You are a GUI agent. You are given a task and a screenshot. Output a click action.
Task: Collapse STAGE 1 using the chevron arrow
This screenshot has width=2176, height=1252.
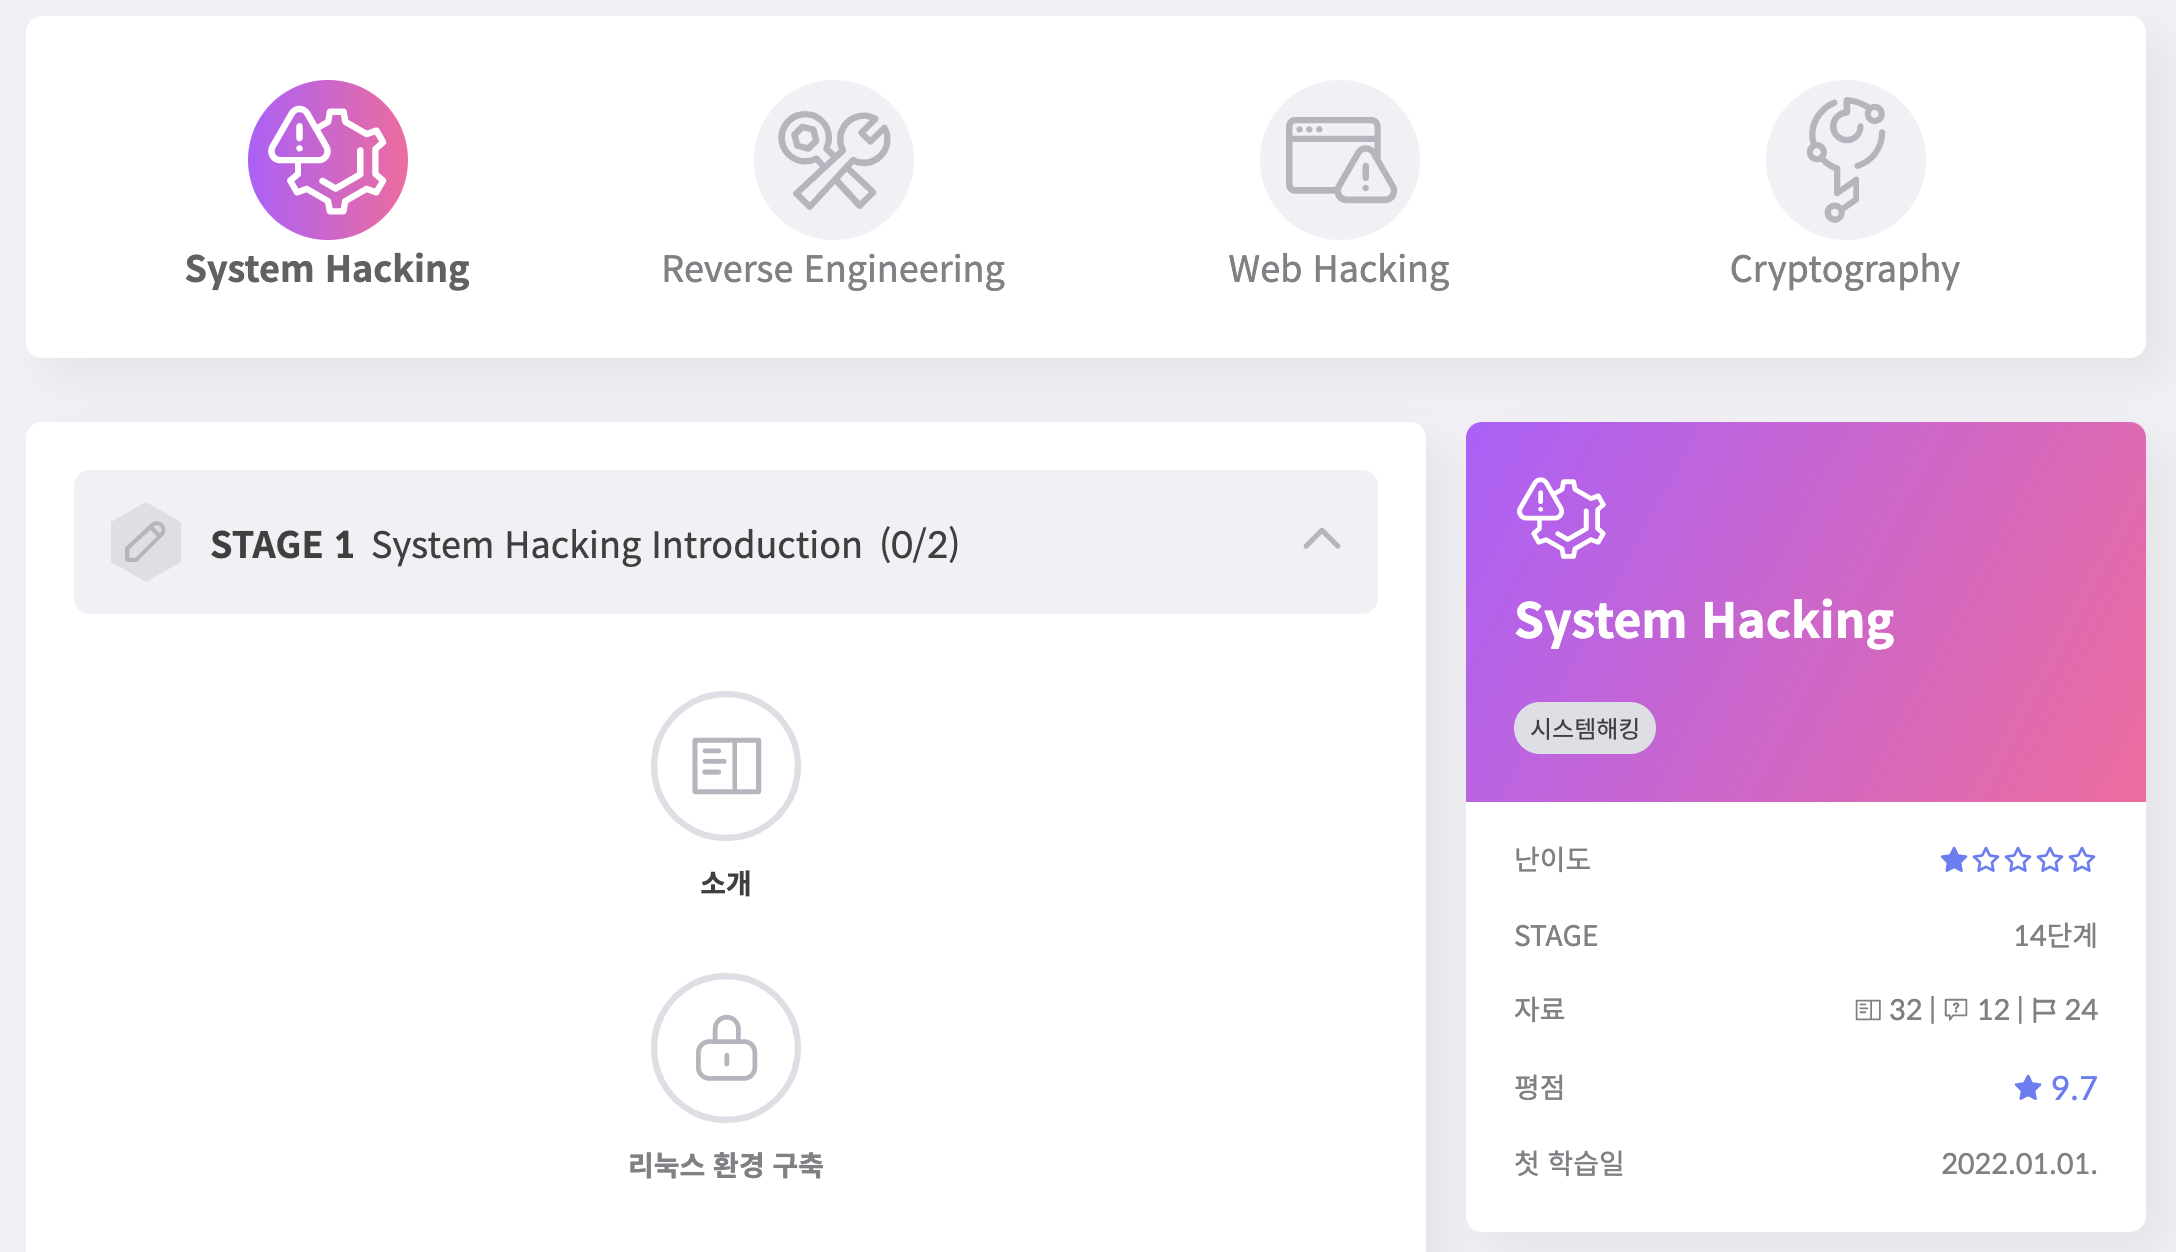[1322, 540]
